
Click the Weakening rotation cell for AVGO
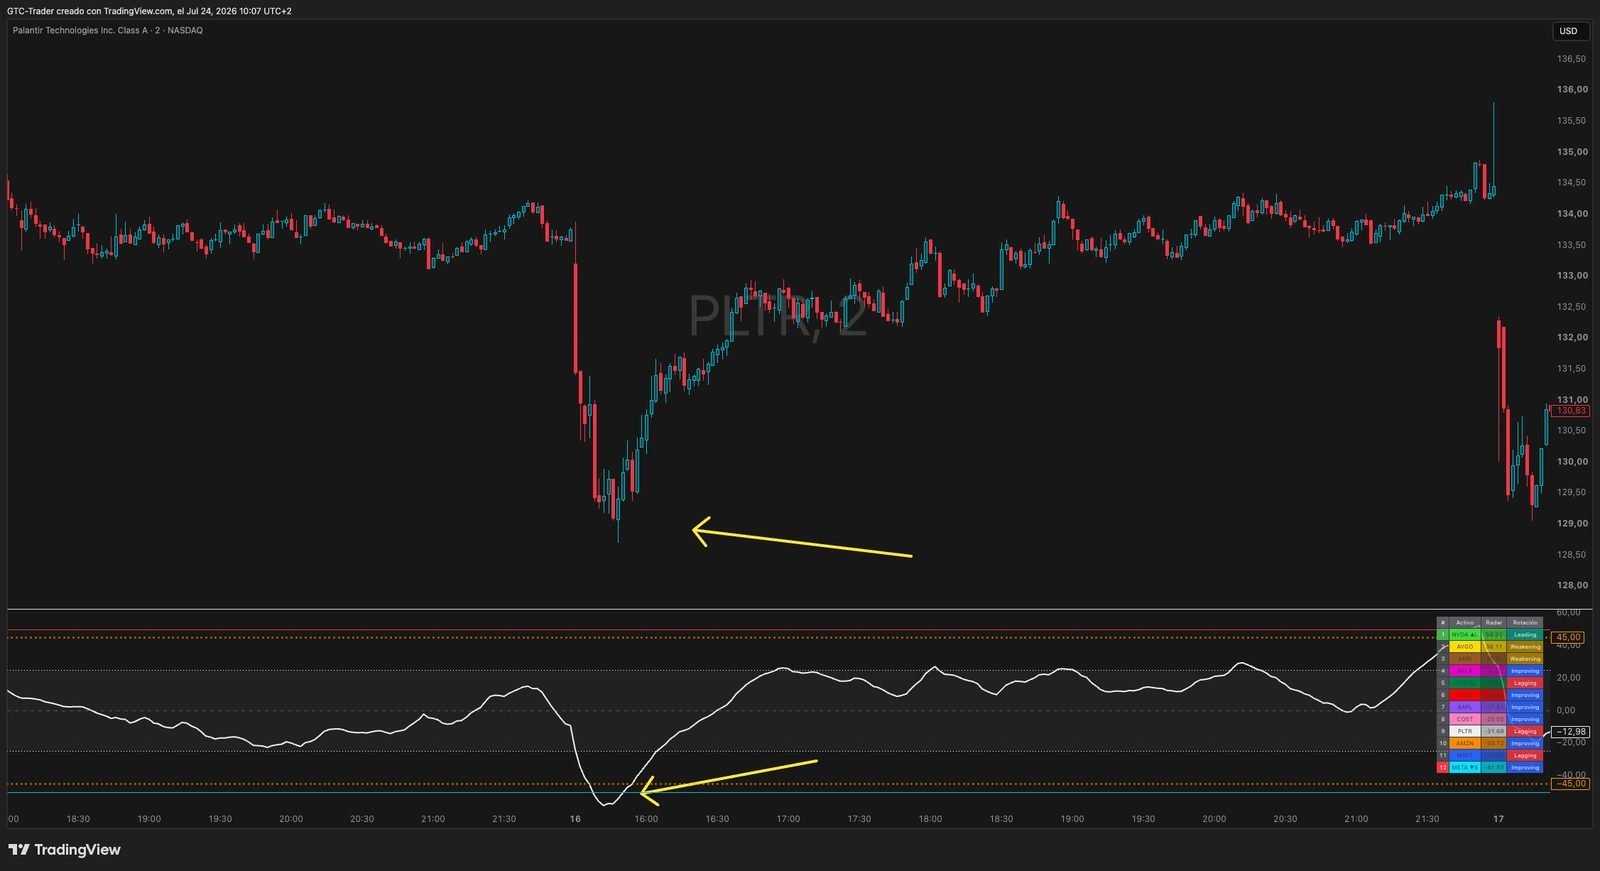[1525, 647]
